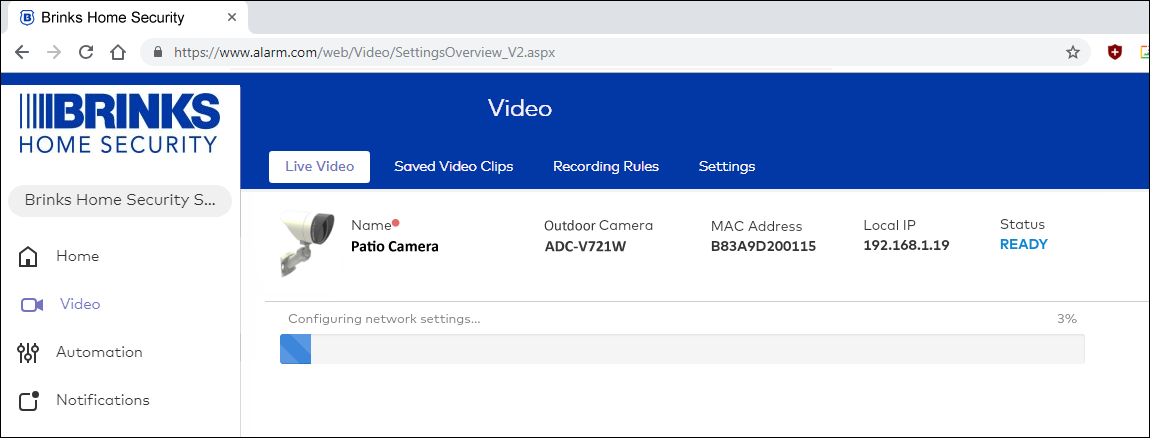This screenshot has width=1150, height=438.
Task: Click the ADC-V721W model text
Action: tap(586, 247)
